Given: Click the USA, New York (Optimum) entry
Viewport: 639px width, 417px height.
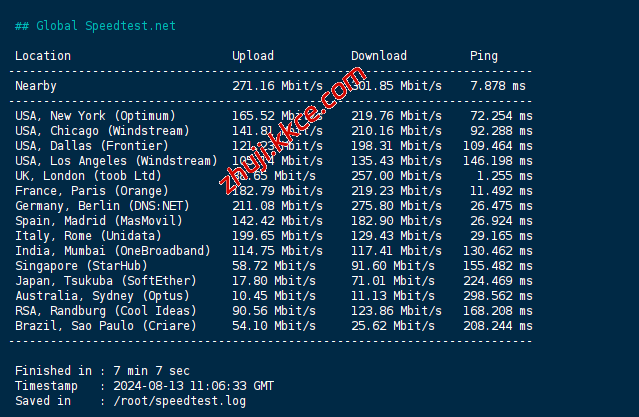Looking at the screenshot, I should [x=95, y=116].
